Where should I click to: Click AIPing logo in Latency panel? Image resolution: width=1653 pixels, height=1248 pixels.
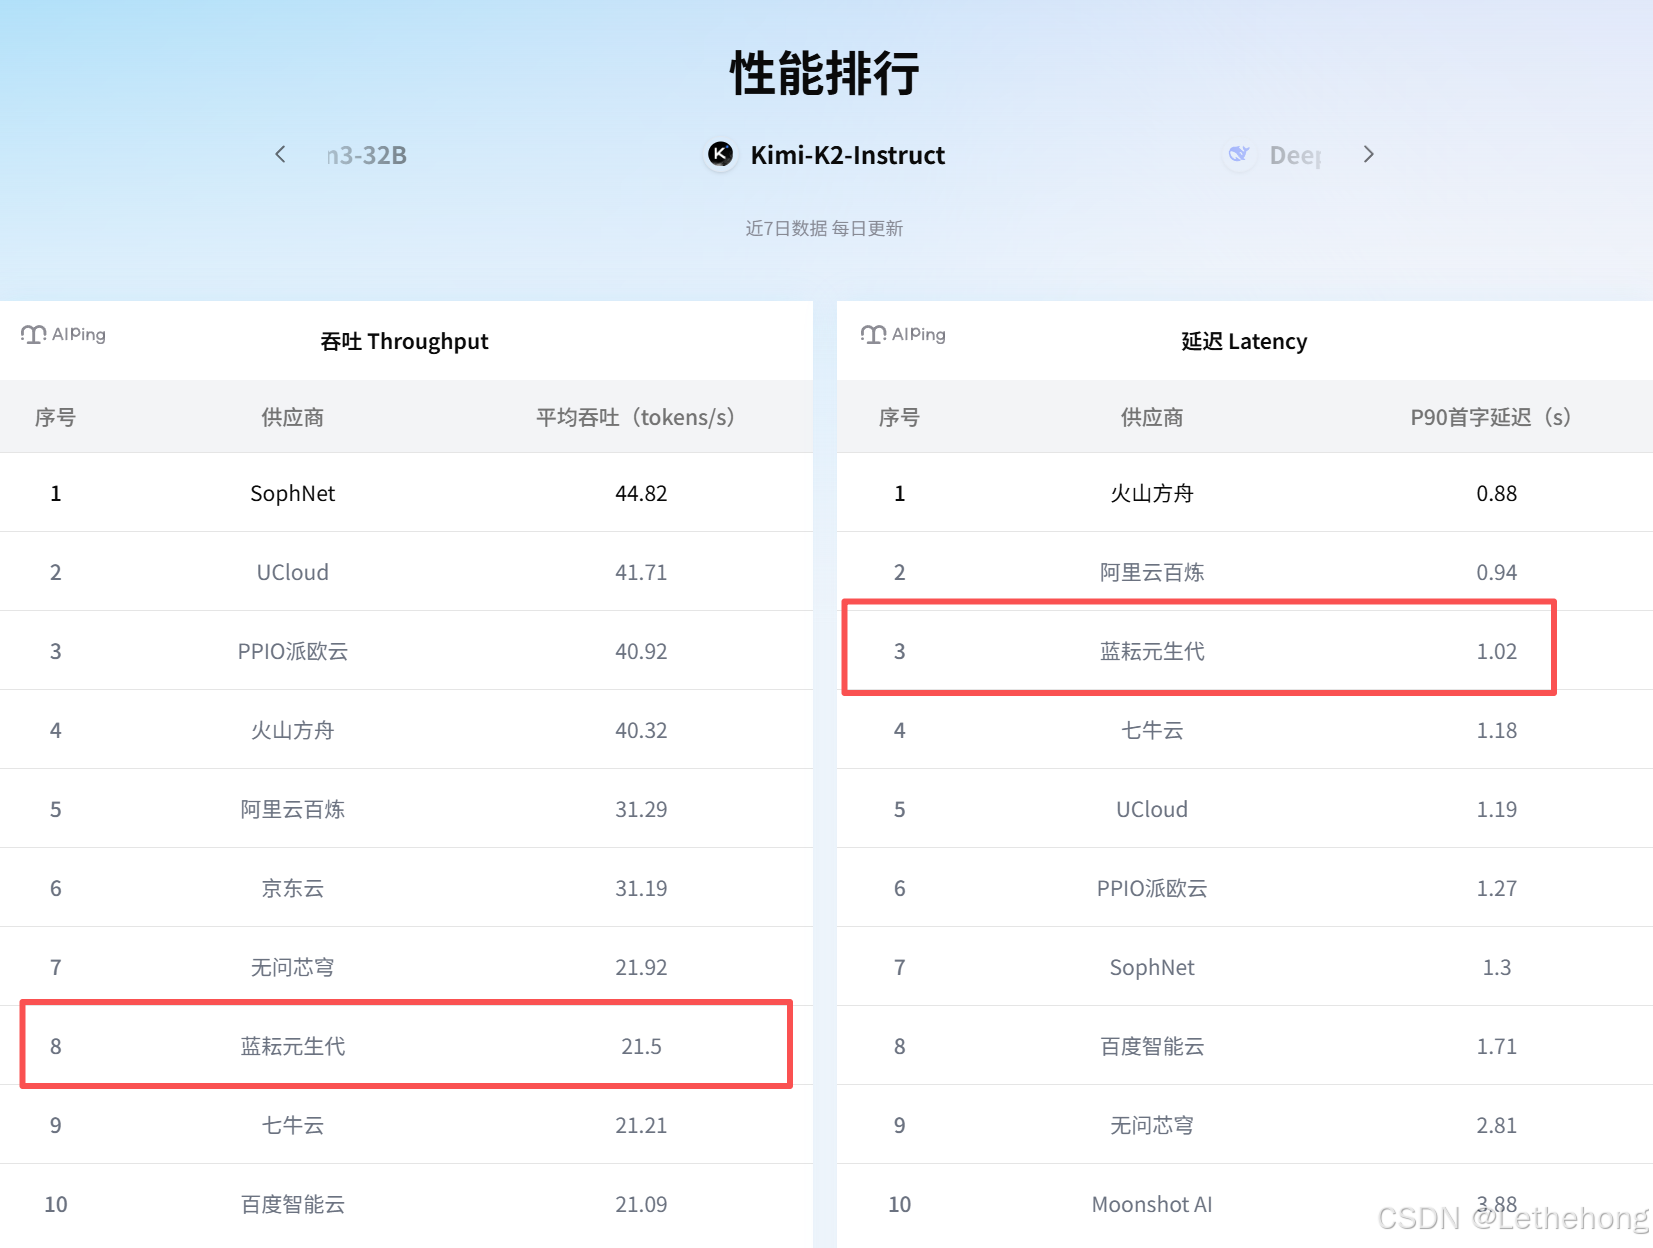(x=903, y=334)
